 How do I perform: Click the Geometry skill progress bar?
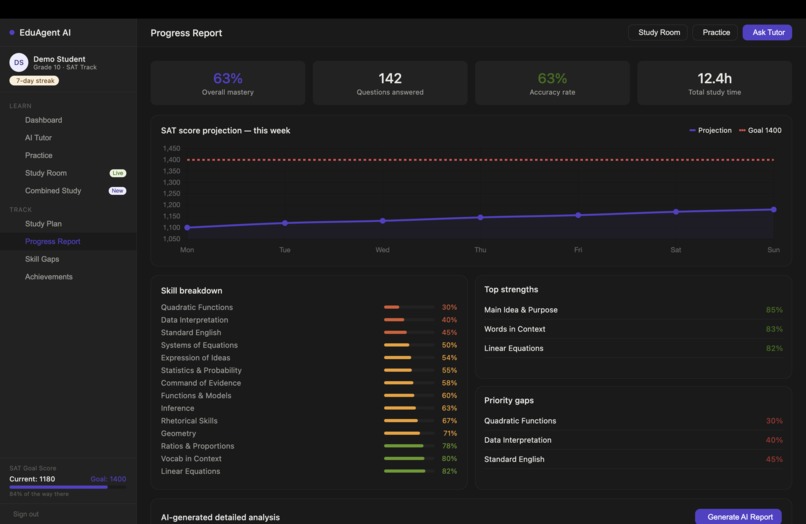click(x=409, y=433)
